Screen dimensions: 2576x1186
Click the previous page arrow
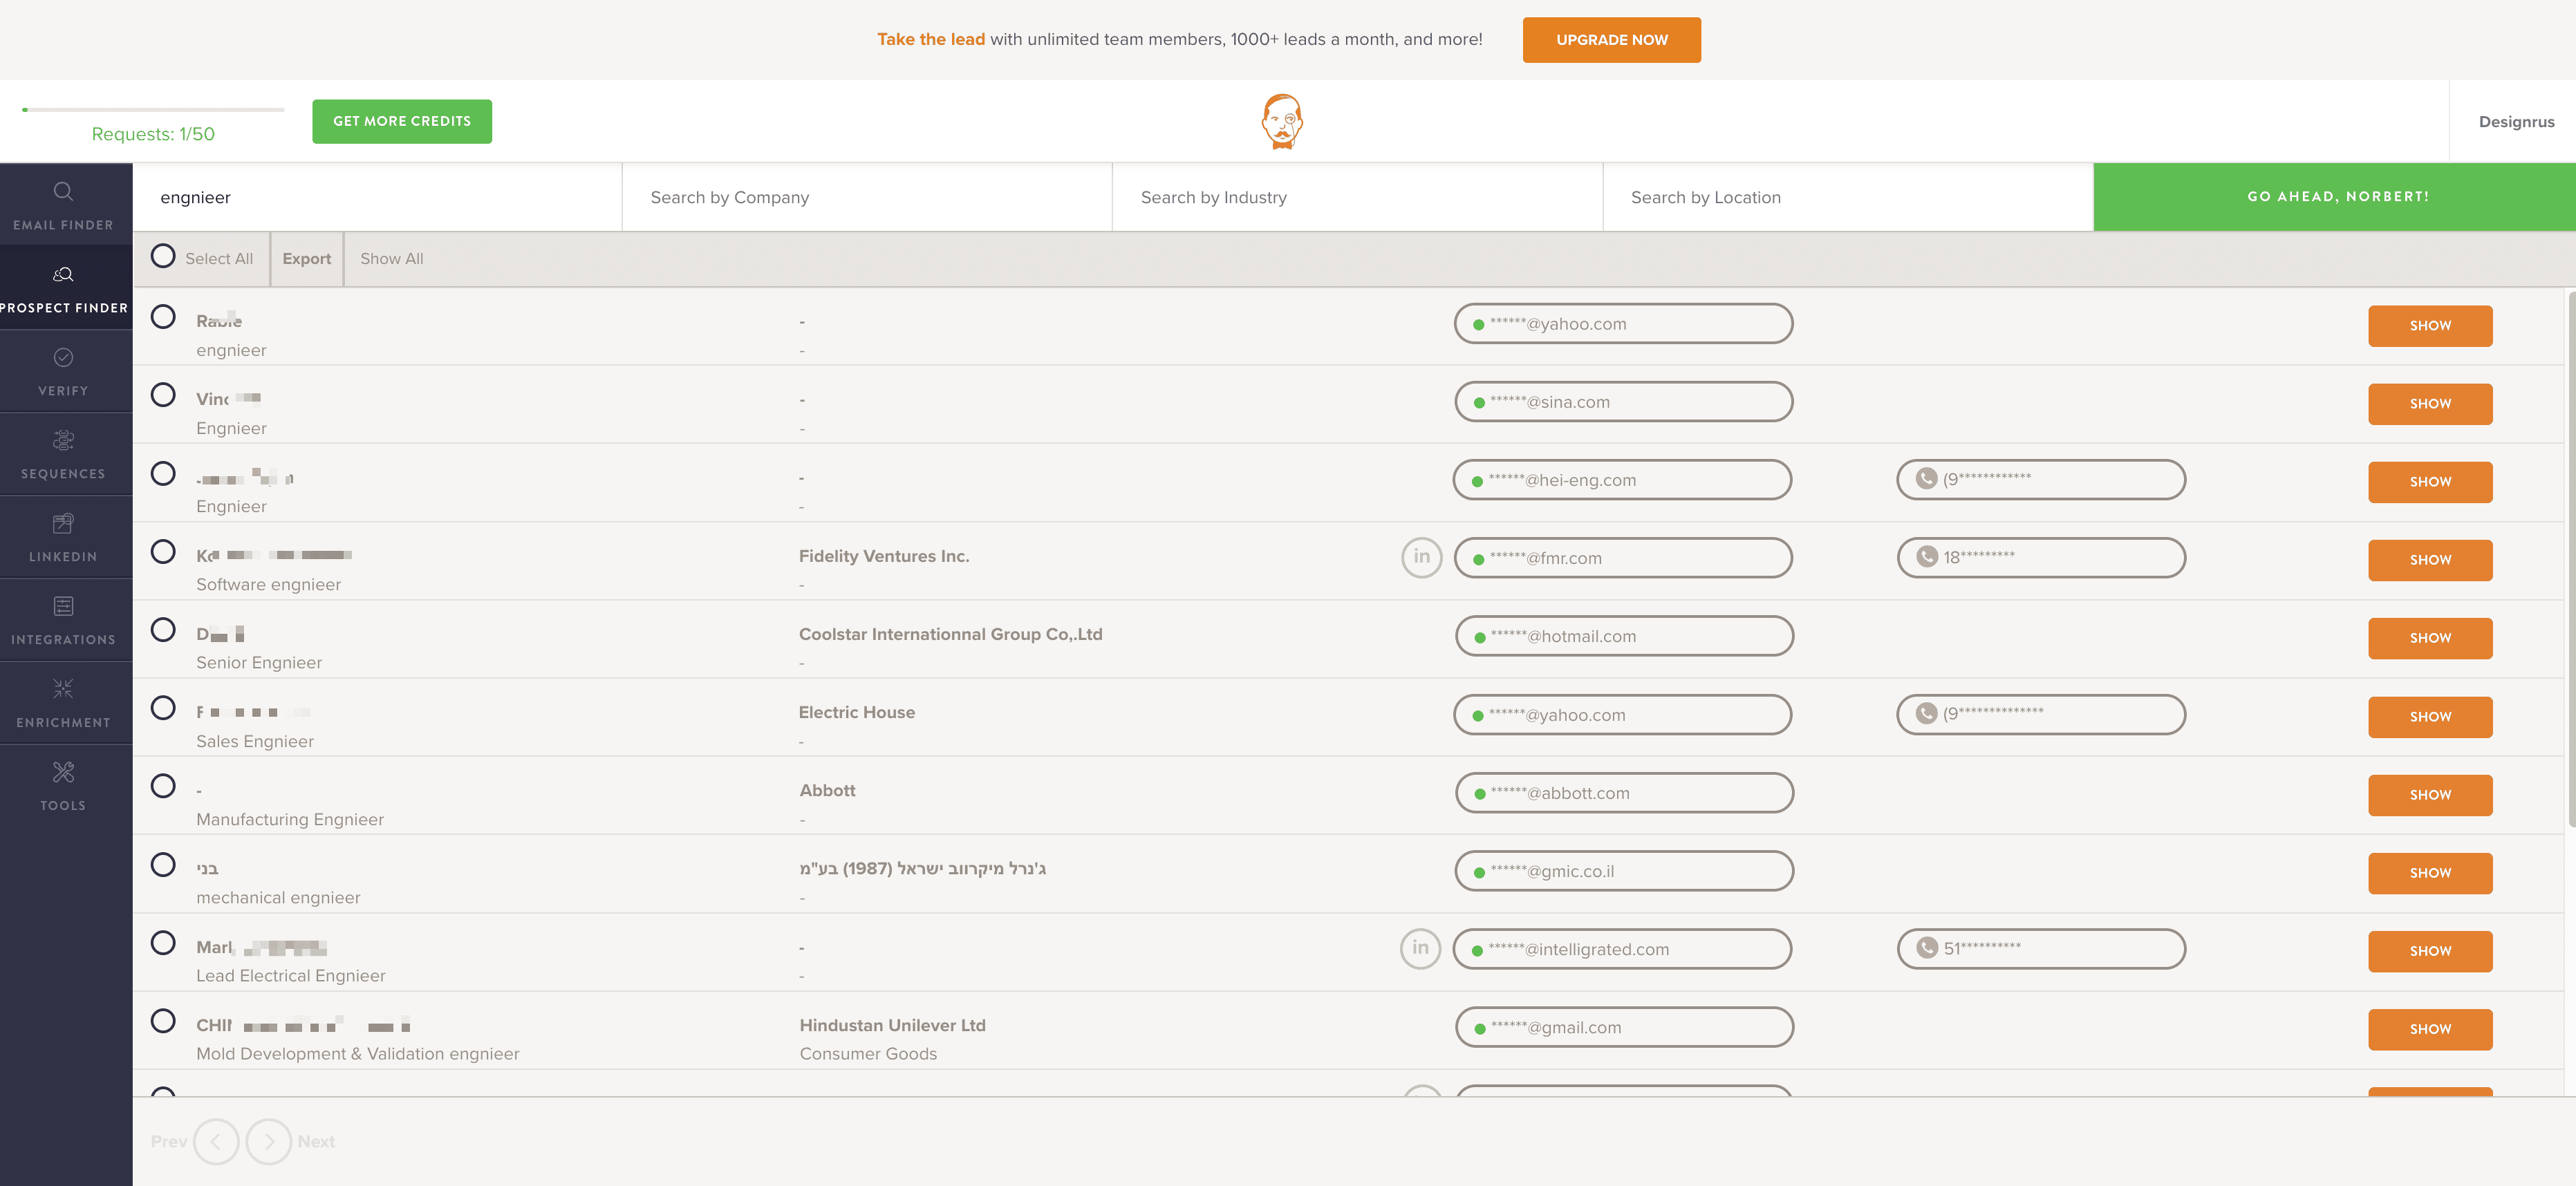coord(216,1141)
